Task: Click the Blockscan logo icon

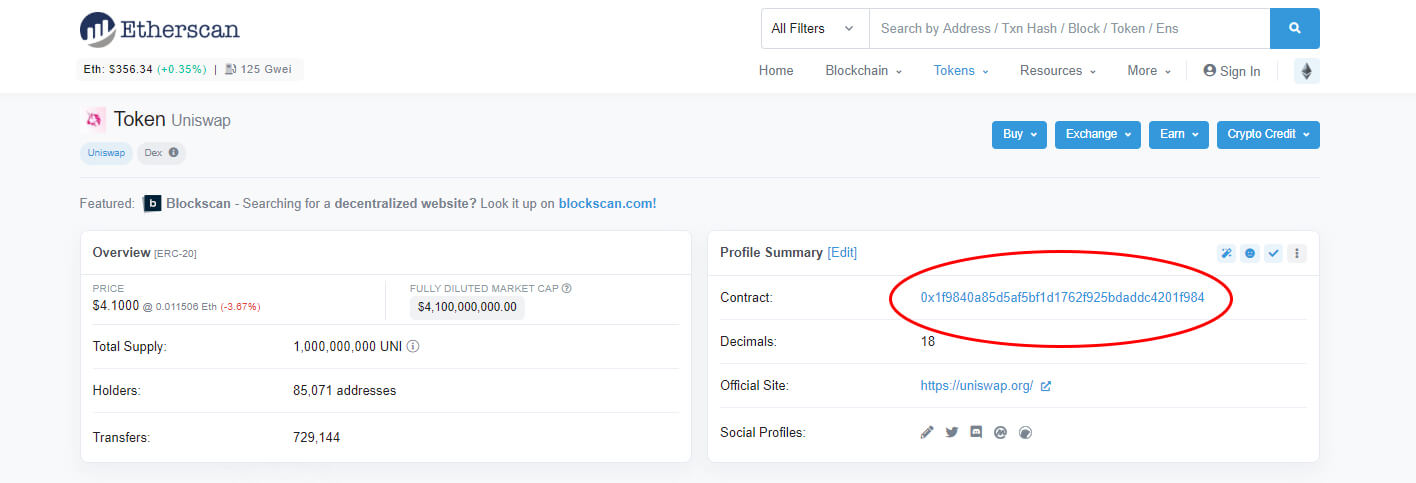Action: point(152,203)
